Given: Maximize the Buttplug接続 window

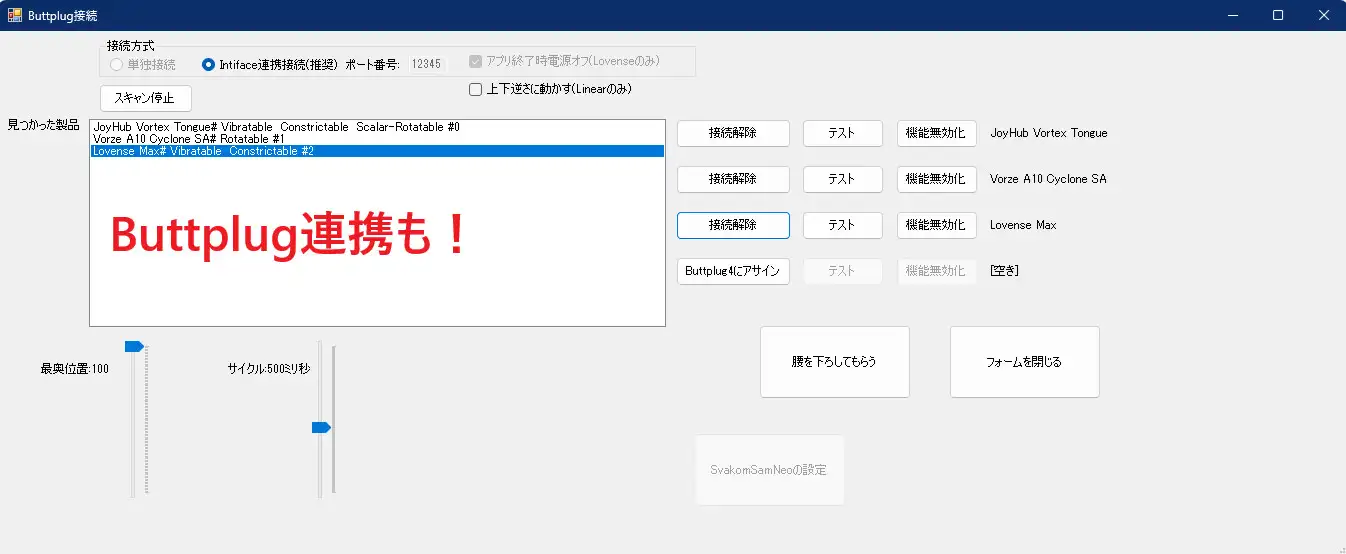Looking at the screenshot, I should tap(1277, 15).
